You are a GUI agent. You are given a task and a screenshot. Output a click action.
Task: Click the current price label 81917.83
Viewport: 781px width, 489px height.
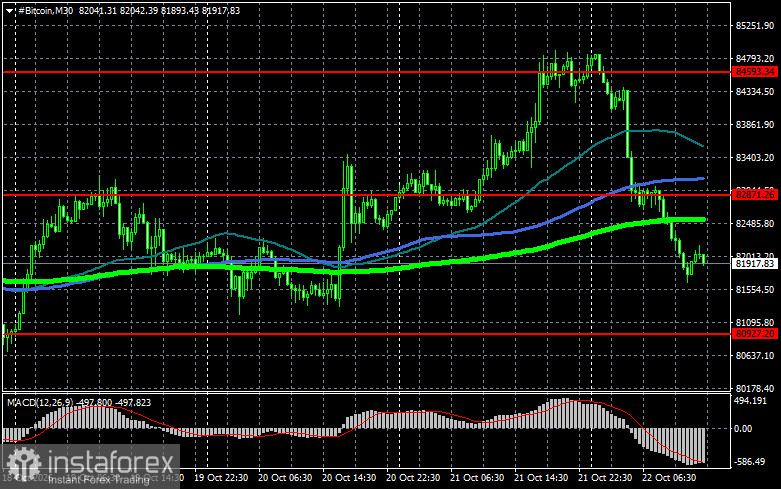click(755, 263)
